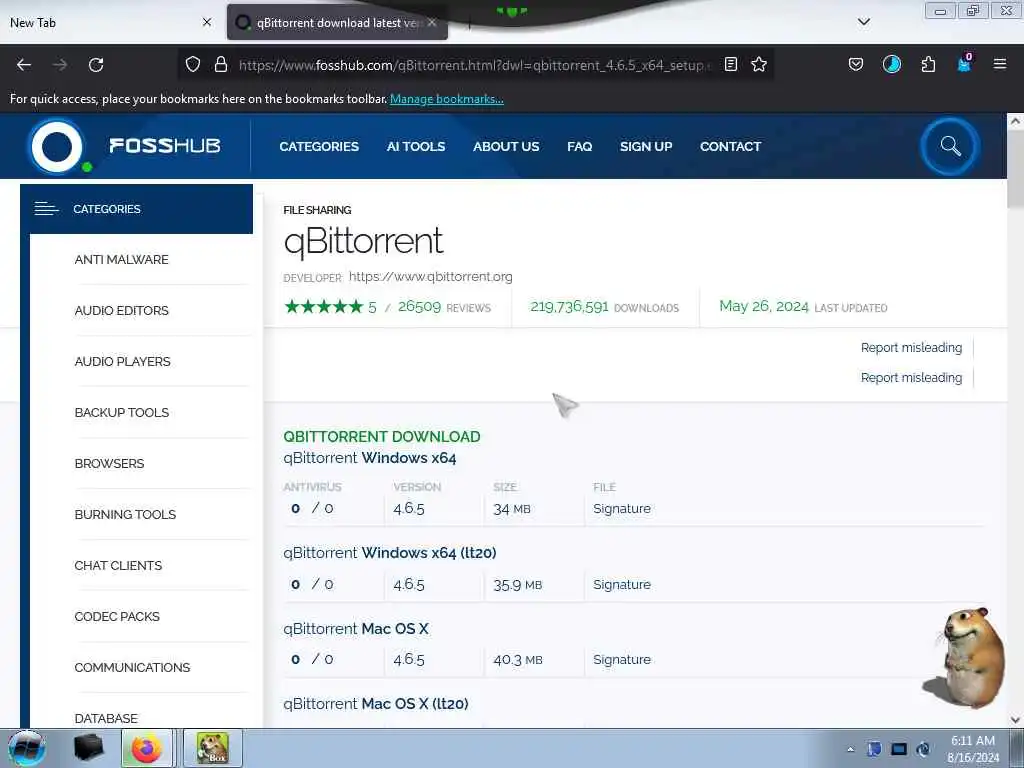This screenshot has height=768, width=1024.
Task: Bookmark this page with the star icon
Action: (758, 64)
